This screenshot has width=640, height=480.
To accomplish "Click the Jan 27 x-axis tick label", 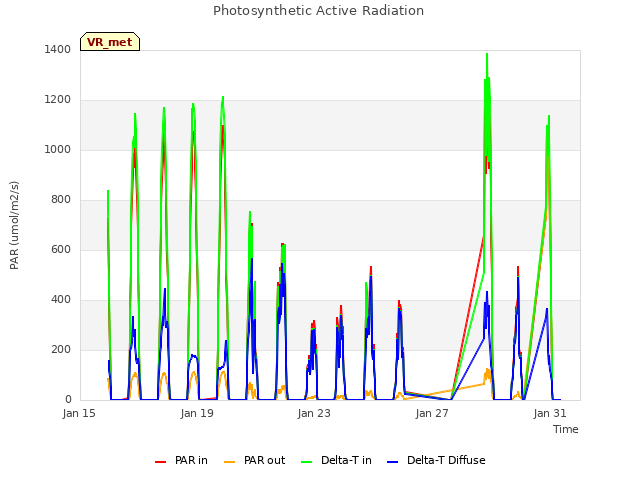I will point(432,413).
